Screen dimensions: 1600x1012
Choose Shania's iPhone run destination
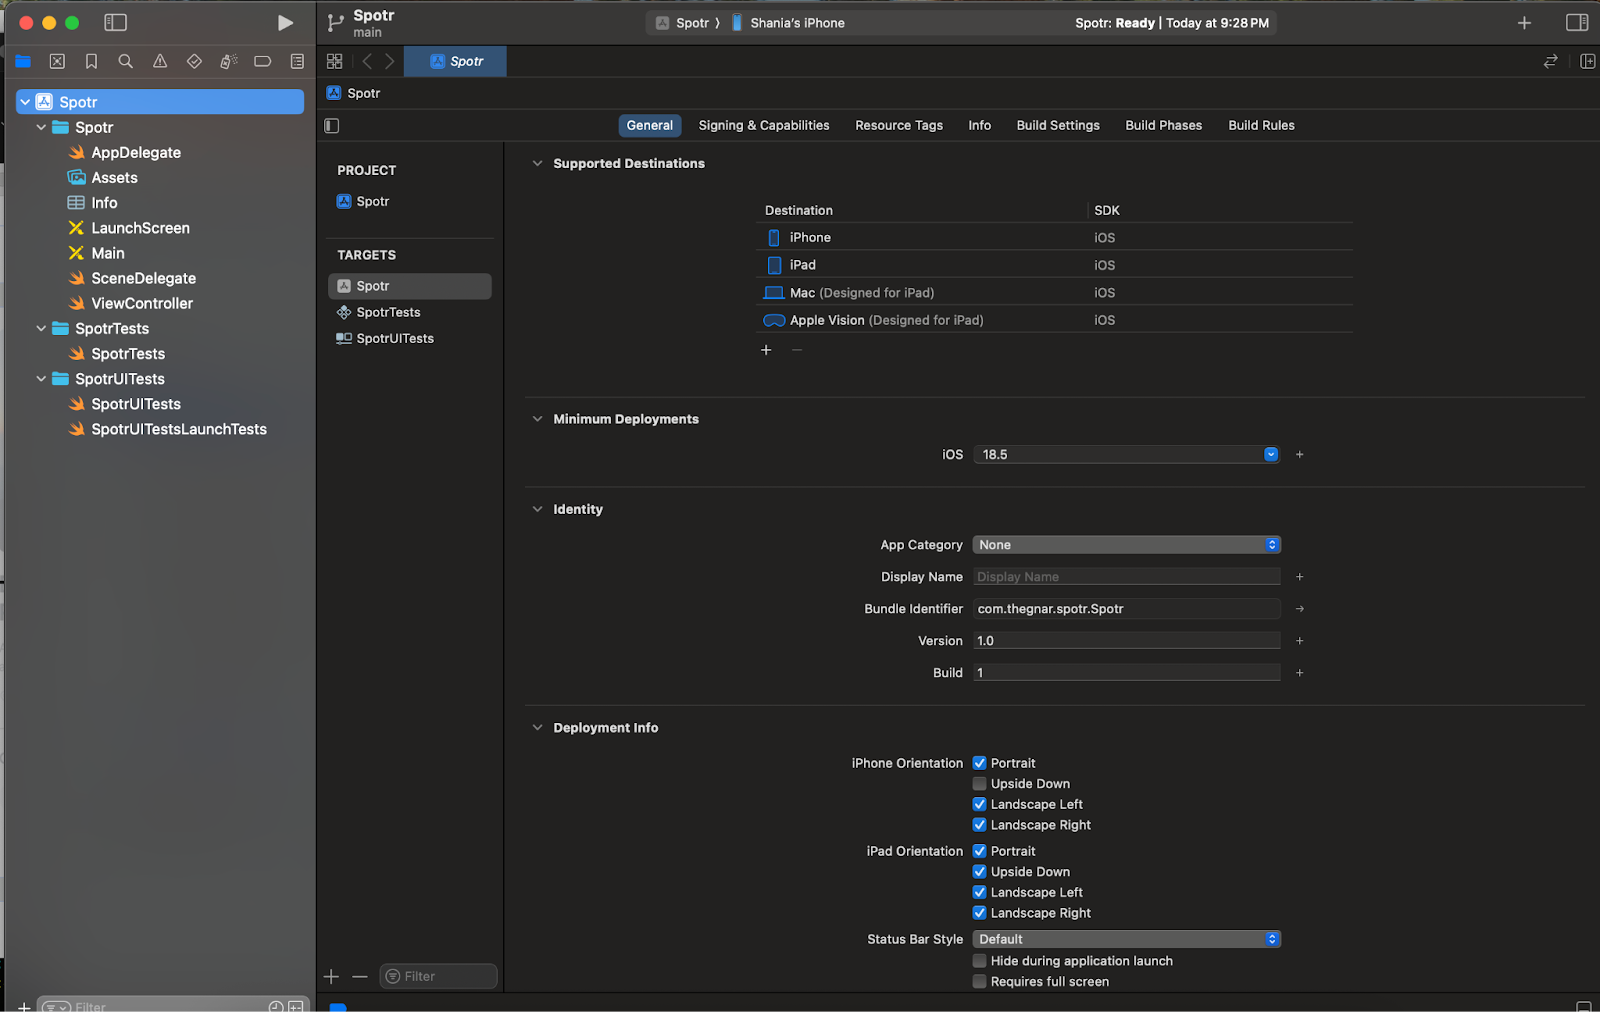tap(788, 23)
